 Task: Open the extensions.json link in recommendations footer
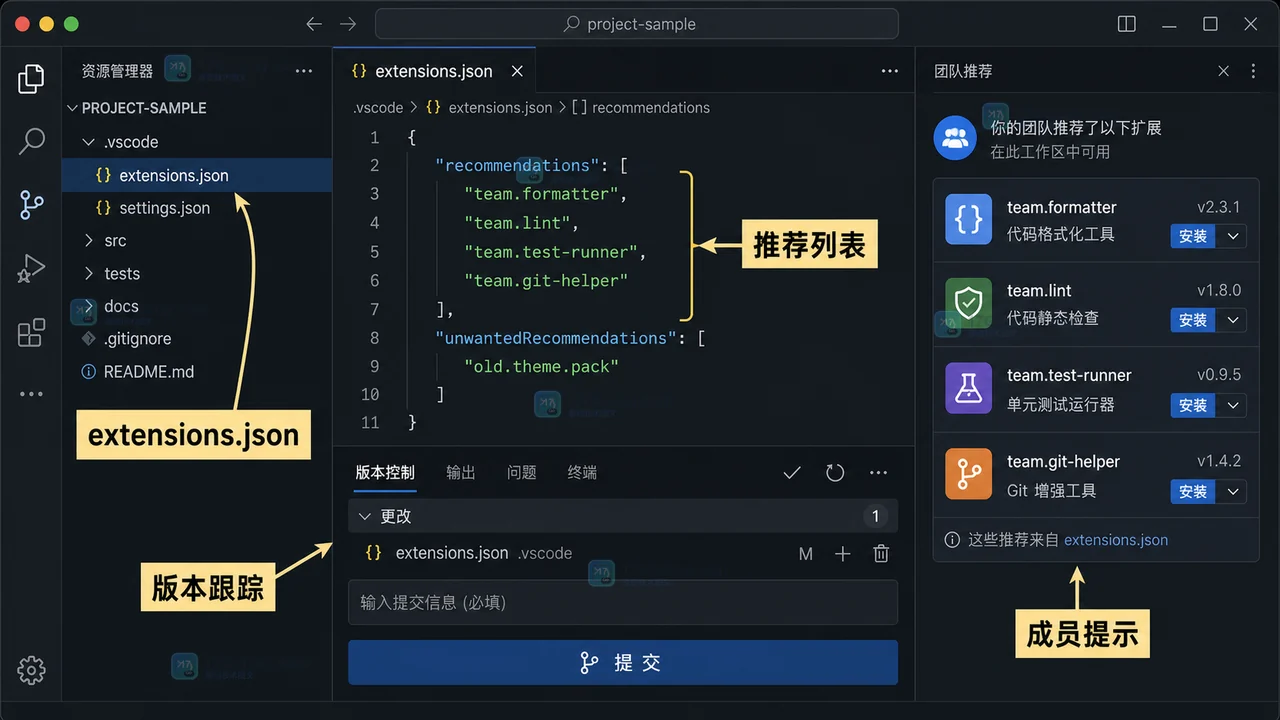click(1116, 540)
